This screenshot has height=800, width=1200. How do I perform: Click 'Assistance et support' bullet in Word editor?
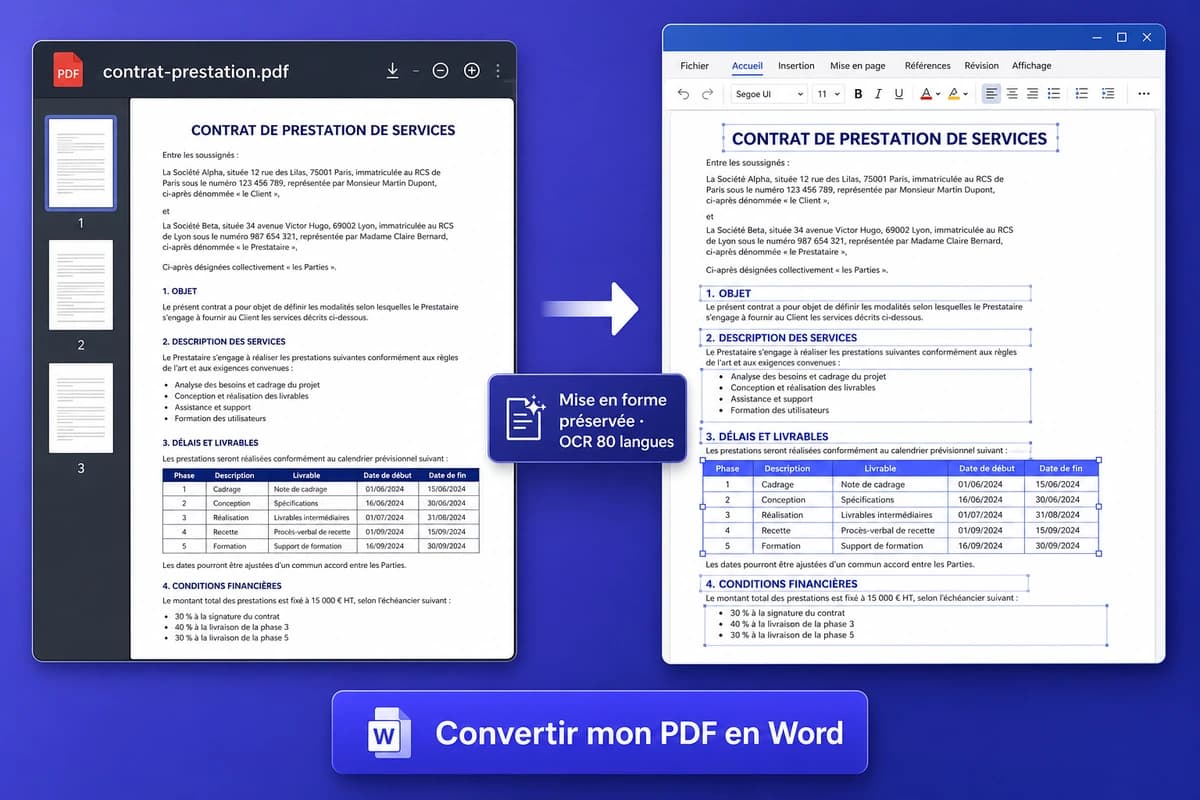pyautogui.click(x=771, y=399)
